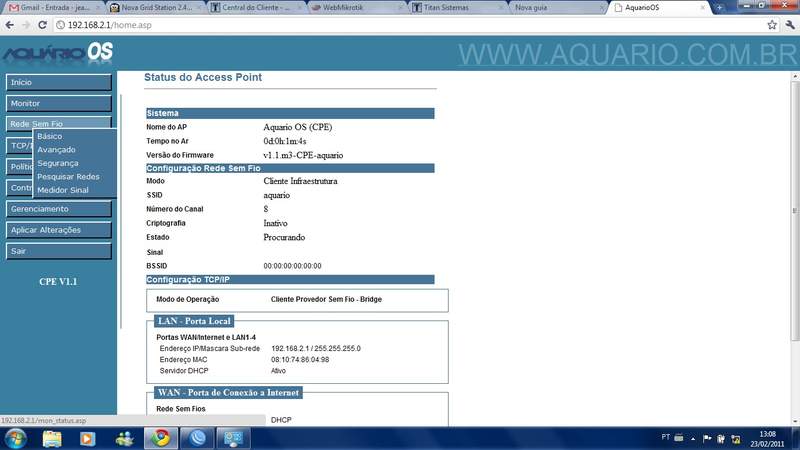Close the AquarioOS tab
Viewport: 800px width, 450px height.
coord(703,8)
